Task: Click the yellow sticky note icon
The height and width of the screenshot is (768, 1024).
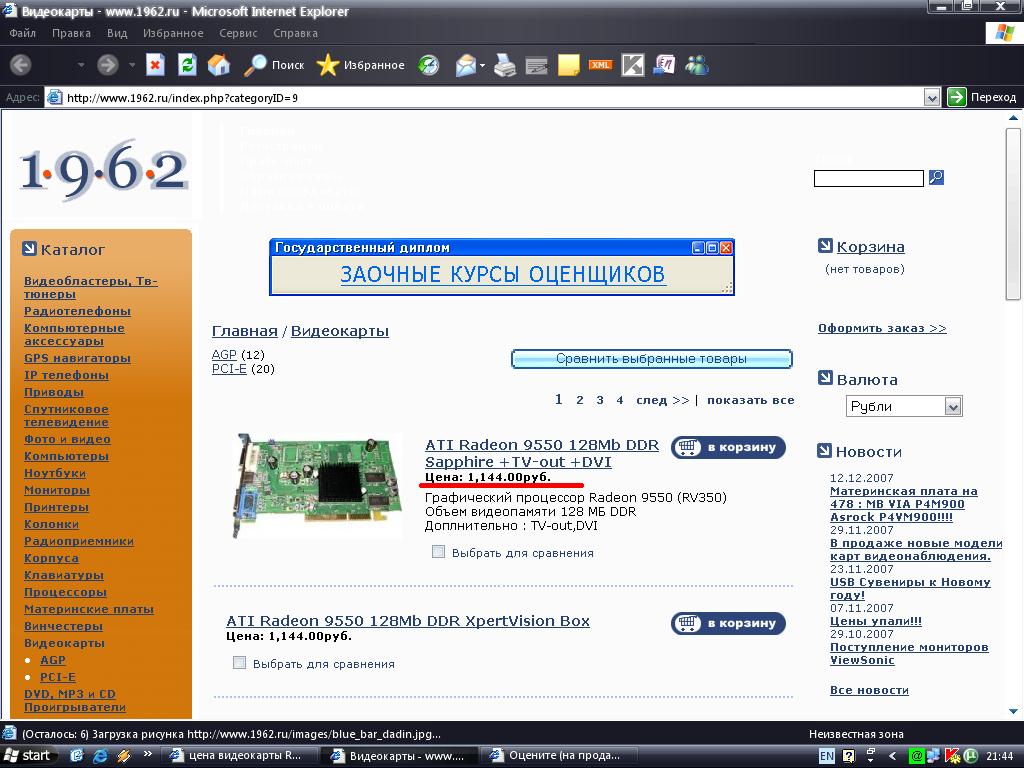Action: [x=569, y=65]
